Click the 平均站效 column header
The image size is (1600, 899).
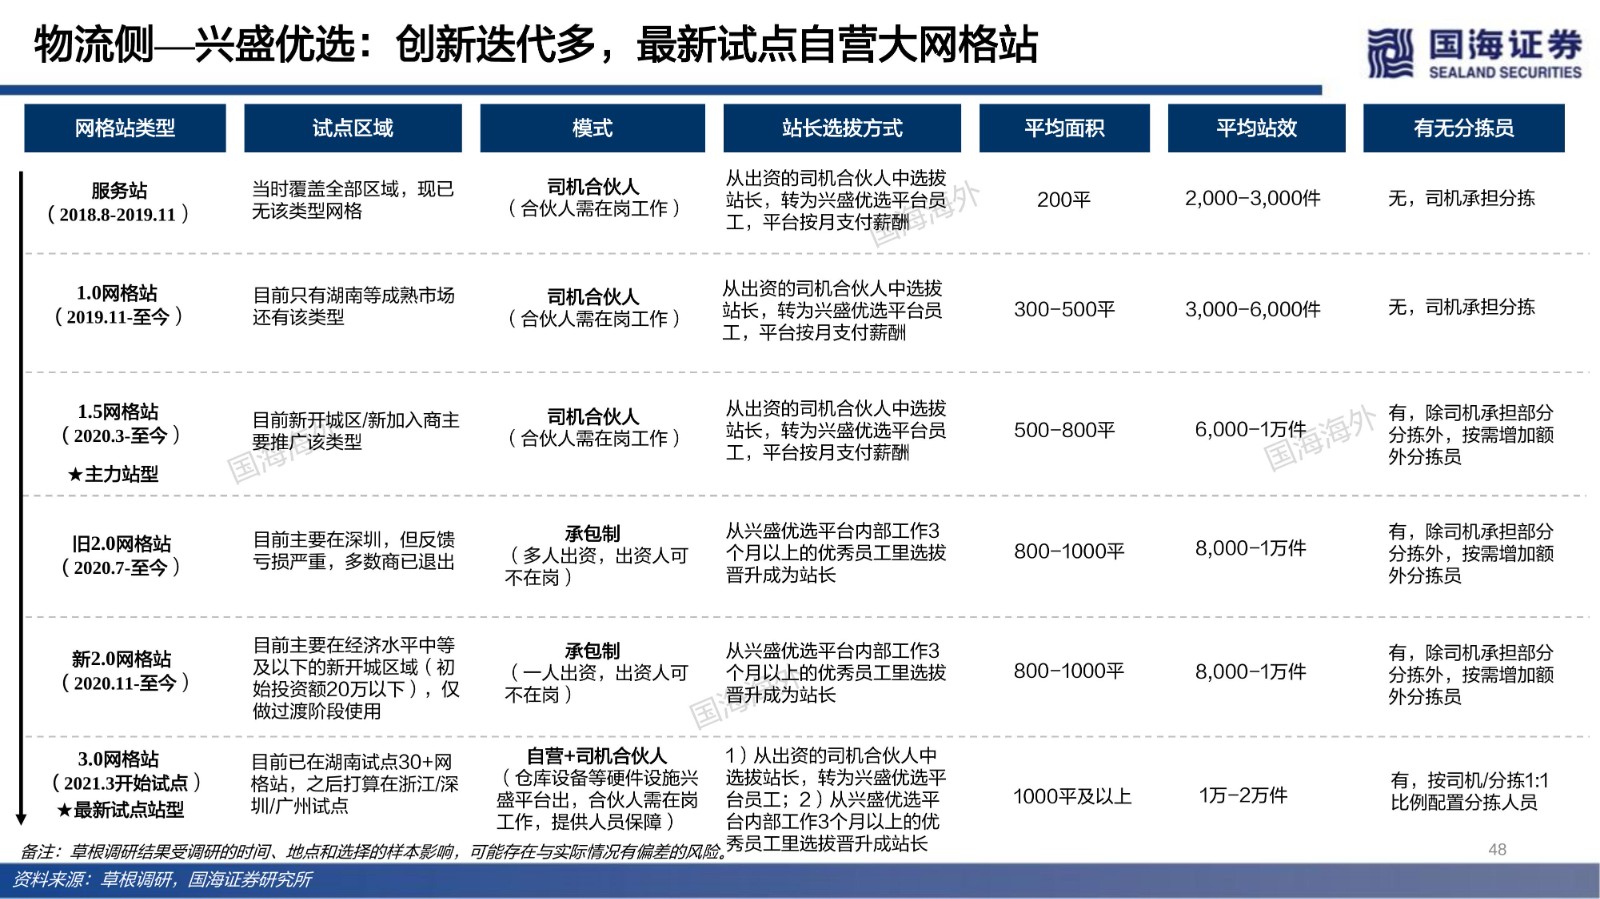[x=1256, y=128]
